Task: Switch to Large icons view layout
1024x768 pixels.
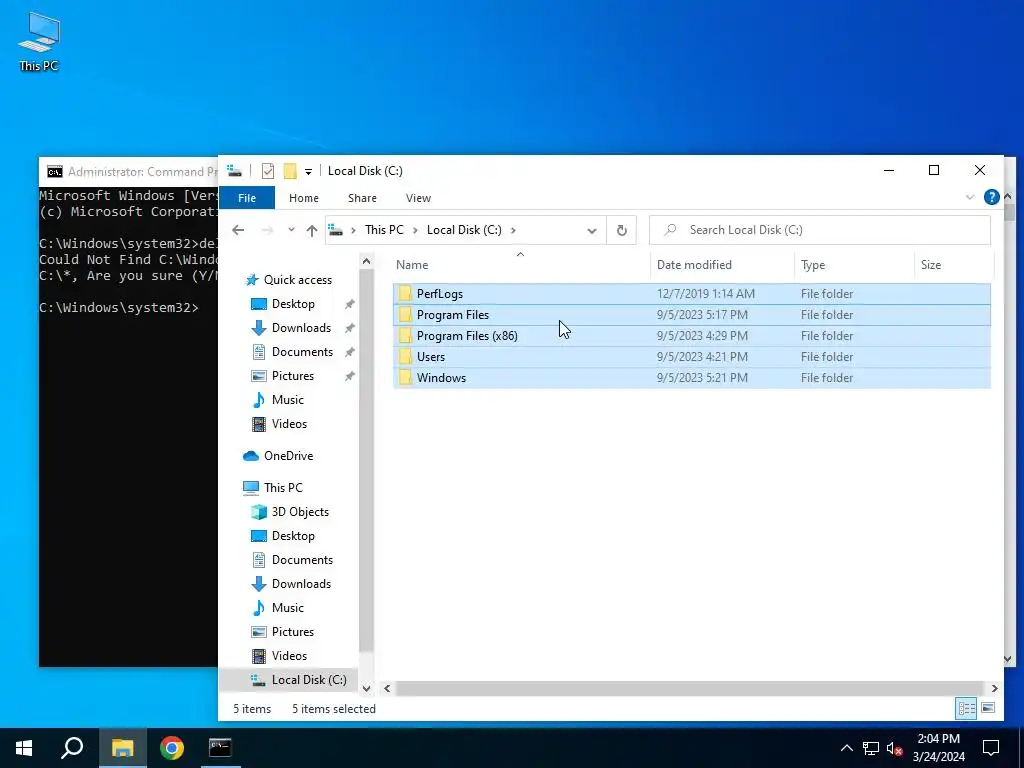Action: (988, 709)
